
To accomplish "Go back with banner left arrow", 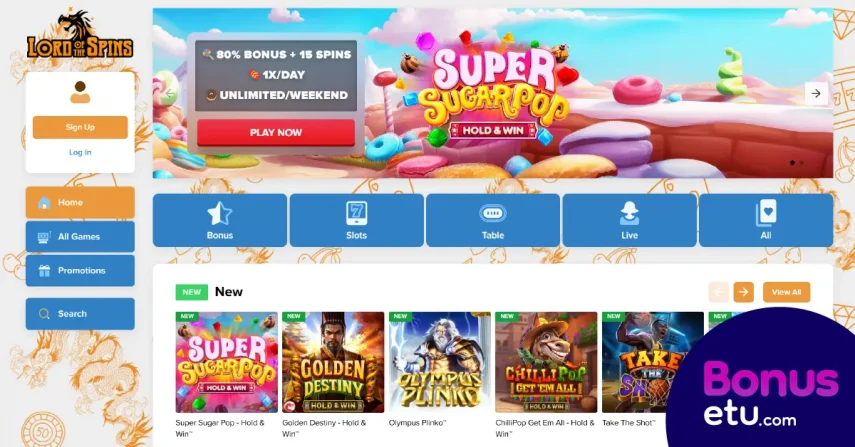I will [x=171, y=94].
